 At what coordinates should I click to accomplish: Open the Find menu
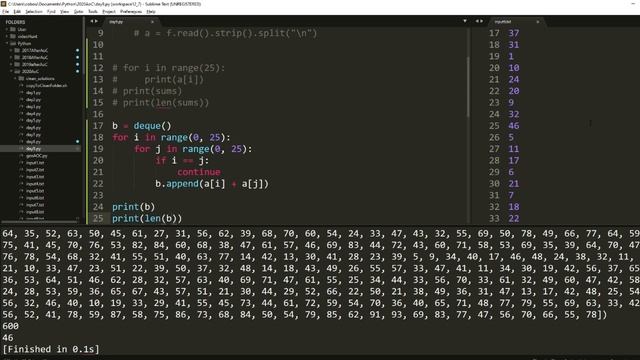[x=51, y=11]
